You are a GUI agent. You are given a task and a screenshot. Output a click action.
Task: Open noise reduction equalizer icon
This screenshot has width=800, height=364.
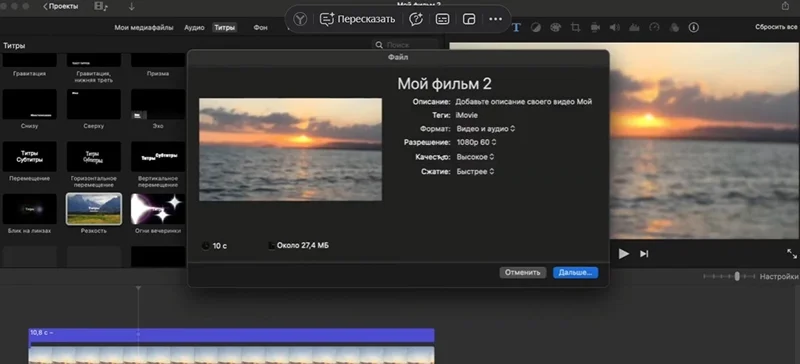point(635,28)
